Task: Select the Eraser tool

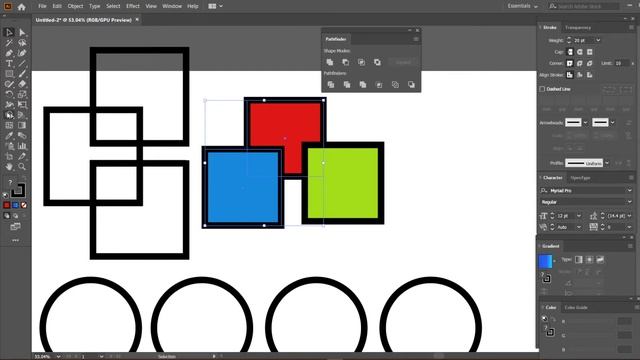Action: [22, 84]
